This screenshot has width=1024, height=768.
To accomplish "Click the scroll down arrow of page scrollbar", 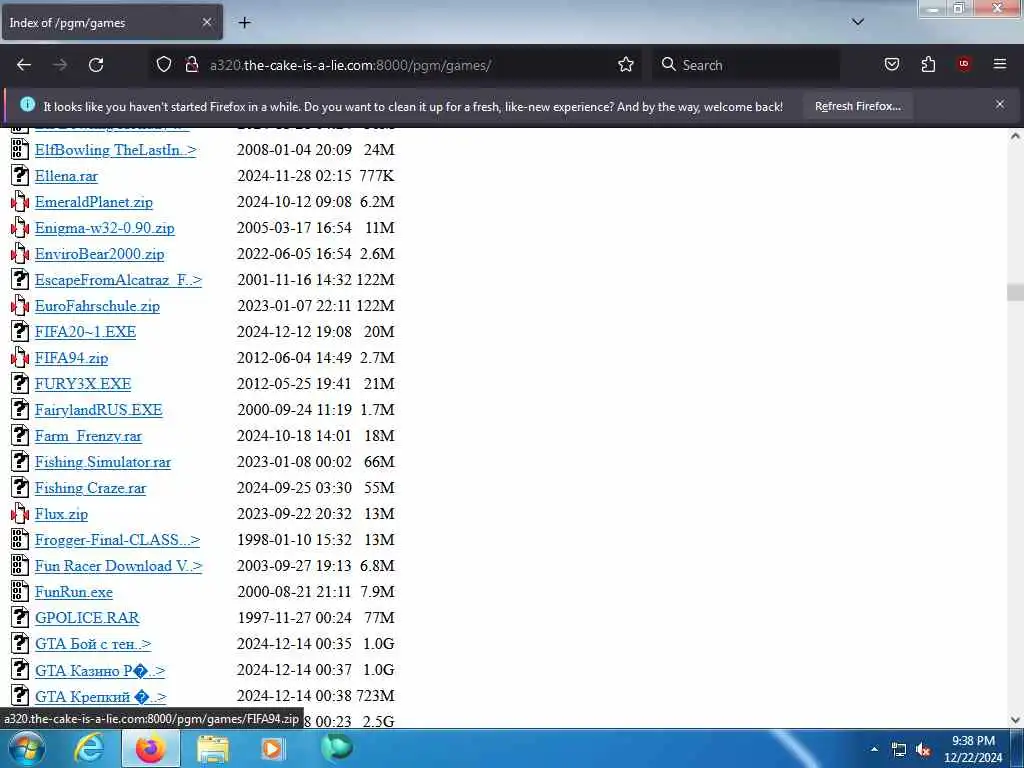I will tap(1015, 719).
